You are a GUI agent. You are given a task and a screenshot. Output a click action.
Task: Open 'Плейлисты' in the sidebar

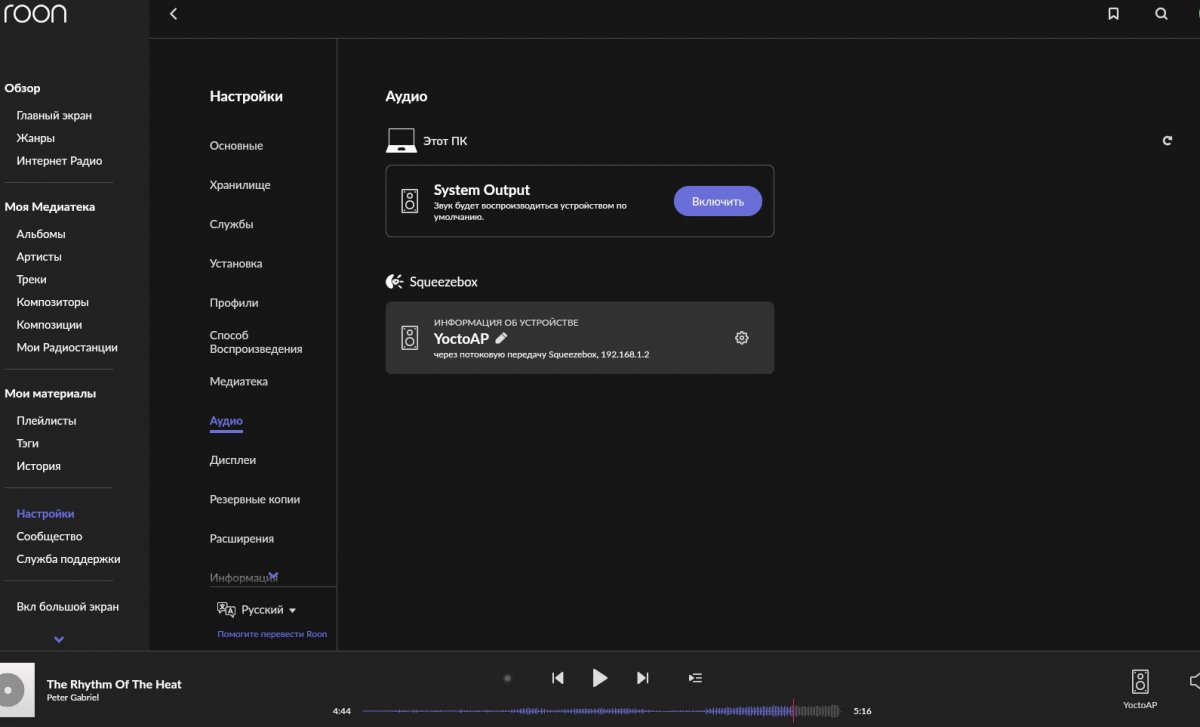(x=46, y=421)
